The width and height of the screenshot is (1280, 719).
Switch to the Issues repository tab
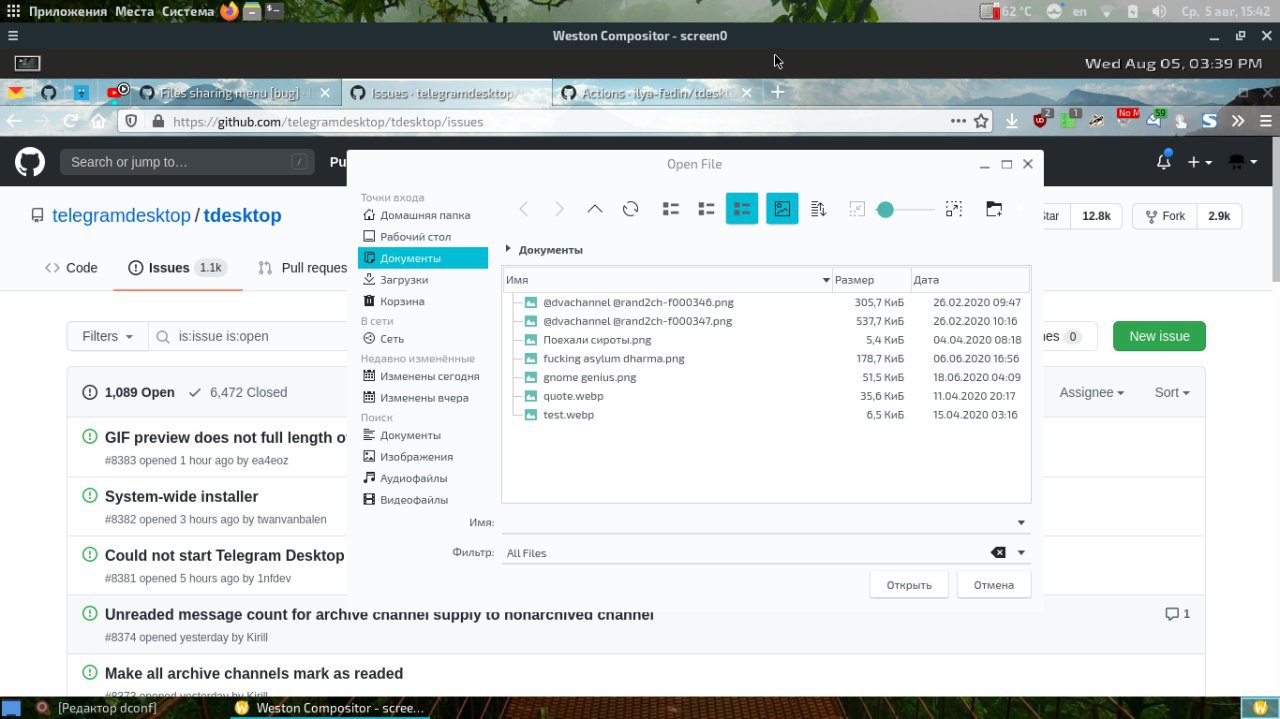[x=177, y=268]
